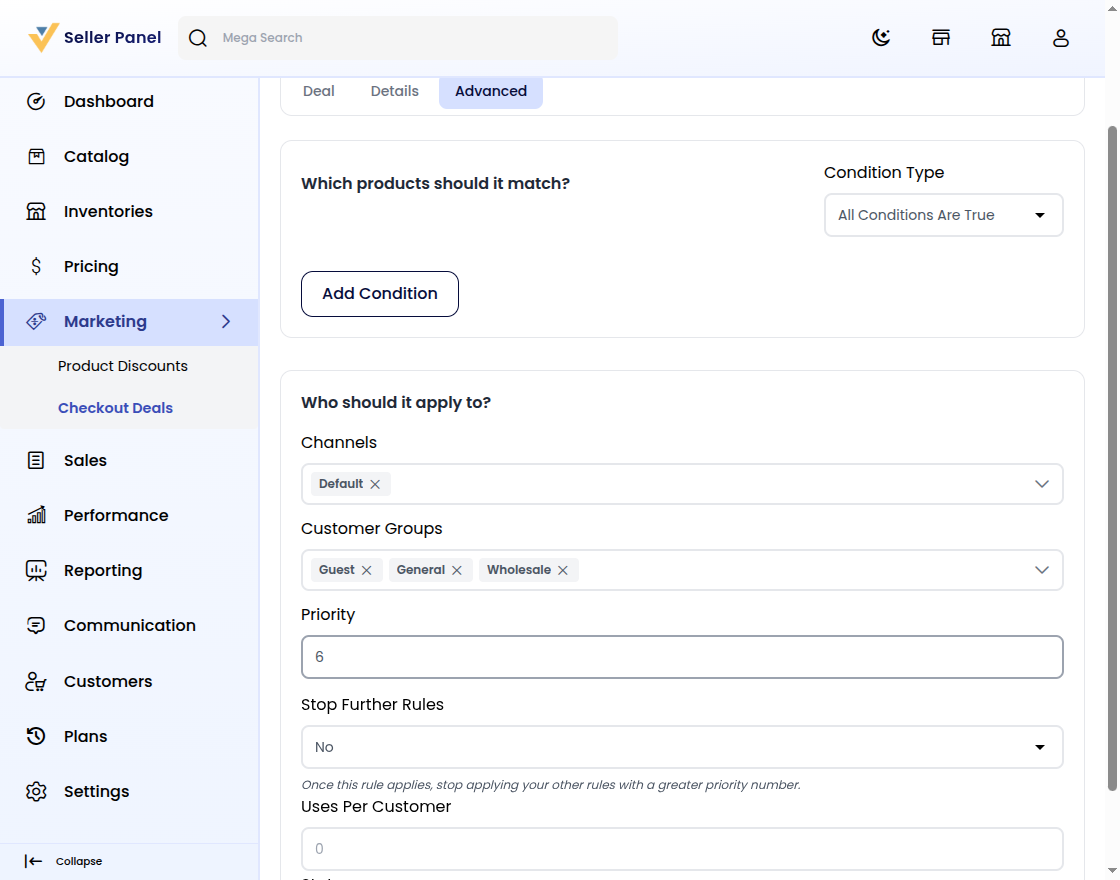
Task: Remove the Guest customer group tag
Action: coord(366,570)
